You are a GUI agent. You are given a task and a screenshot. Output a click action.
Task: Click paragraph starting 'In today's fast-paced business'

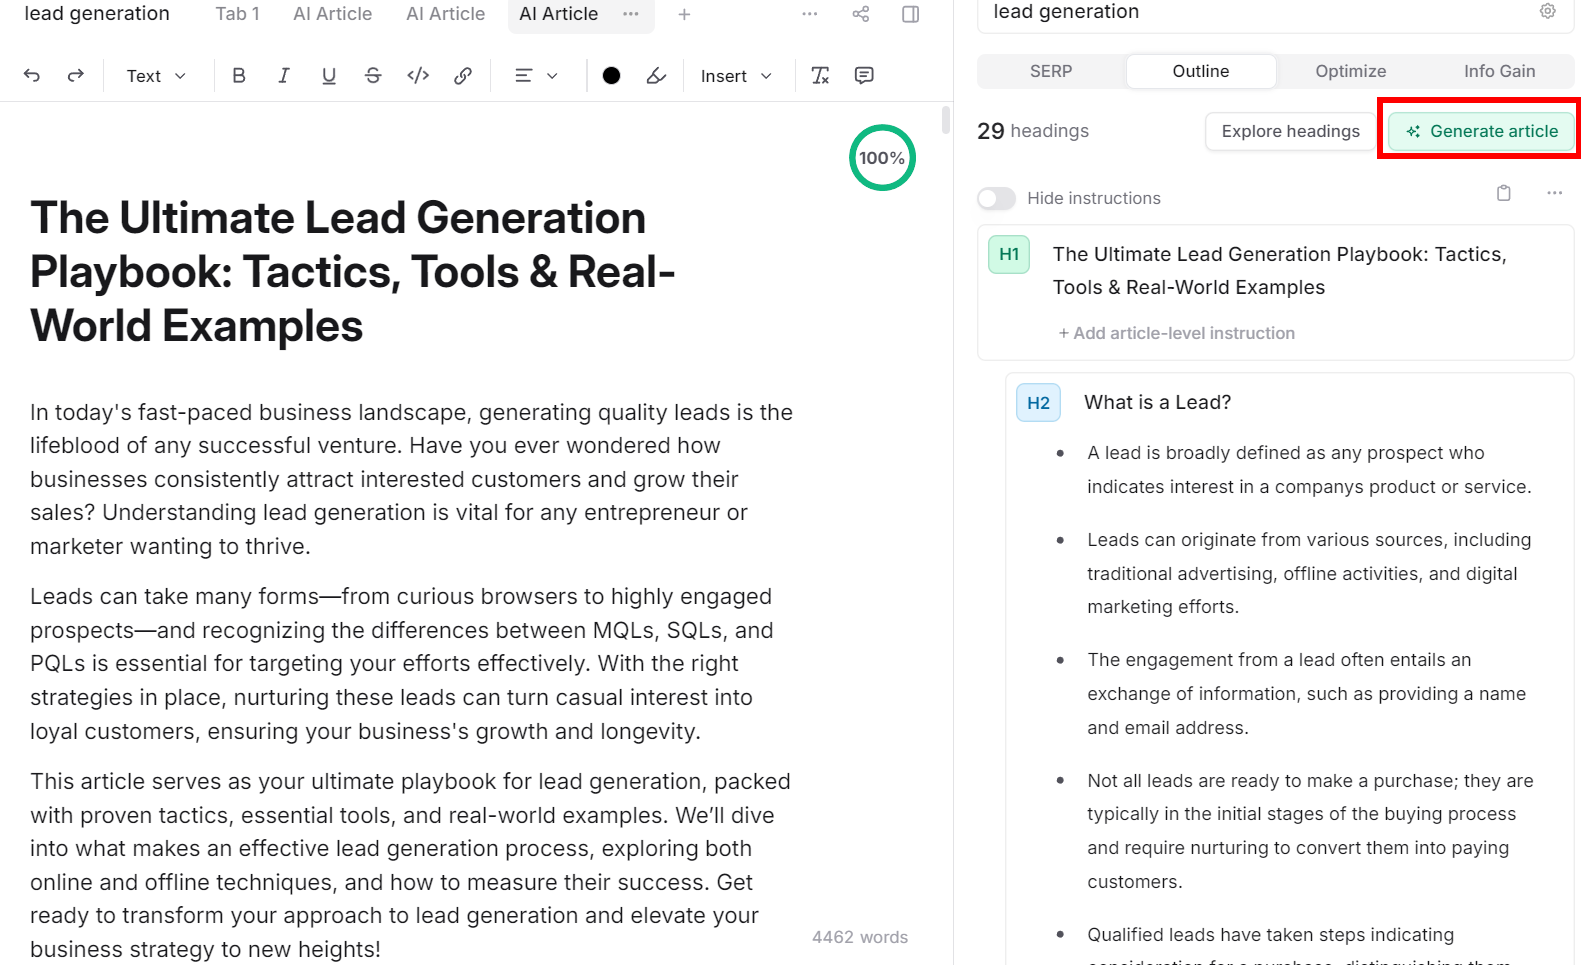(411, 479)
